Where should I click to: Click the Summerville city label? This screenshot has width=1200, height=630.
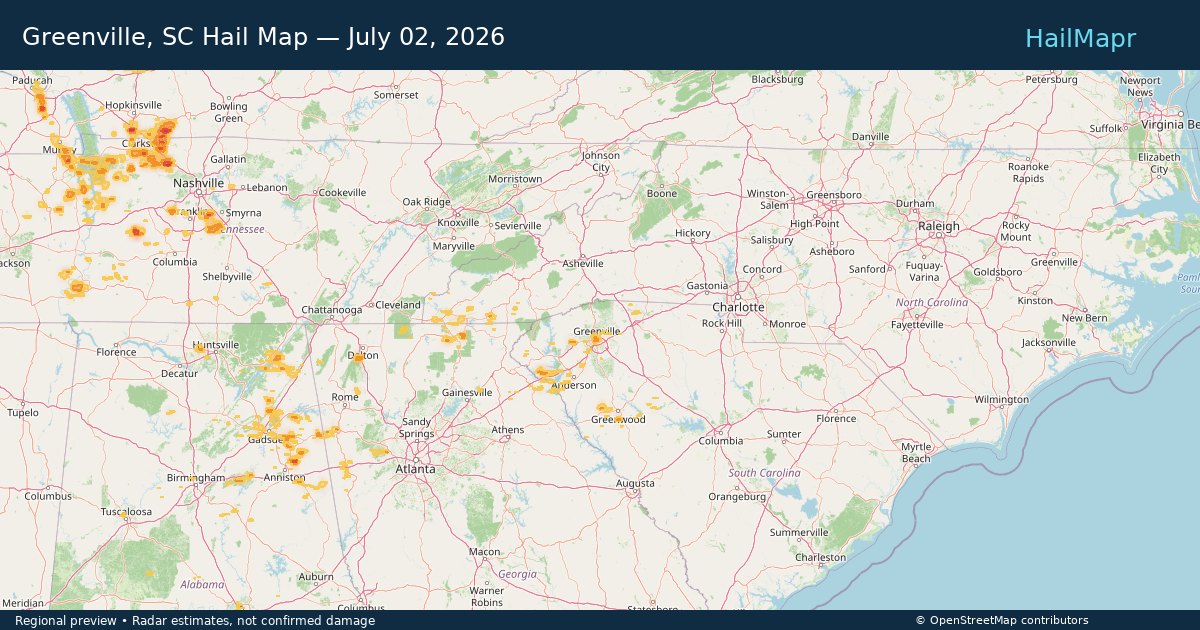coord(799,533)
